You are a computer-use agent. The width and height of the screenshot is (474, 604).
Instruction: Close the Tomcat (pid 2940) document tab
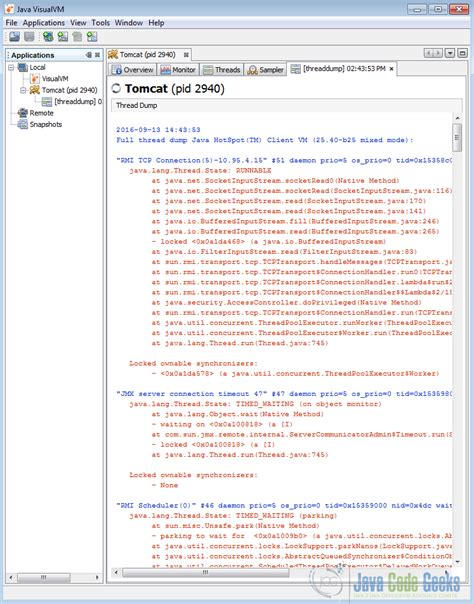point(186,55)
